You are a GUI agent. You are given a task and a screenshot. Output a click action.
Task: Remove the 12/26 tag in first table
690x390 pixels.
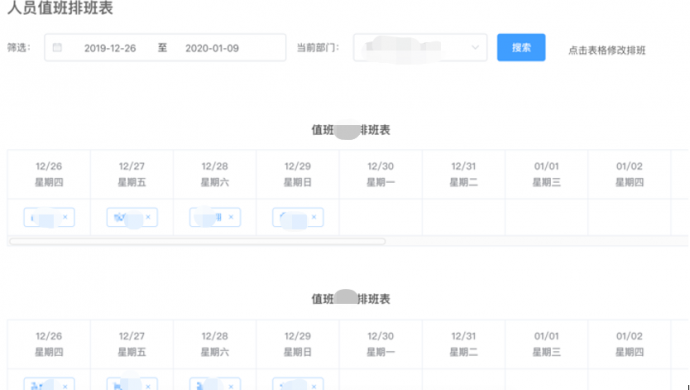click(x=65, y=217)
